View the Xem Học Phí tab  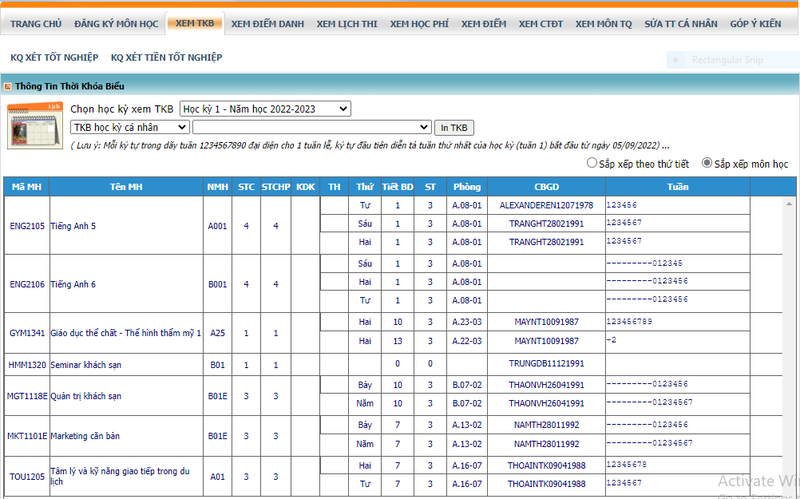coord(420,23)
